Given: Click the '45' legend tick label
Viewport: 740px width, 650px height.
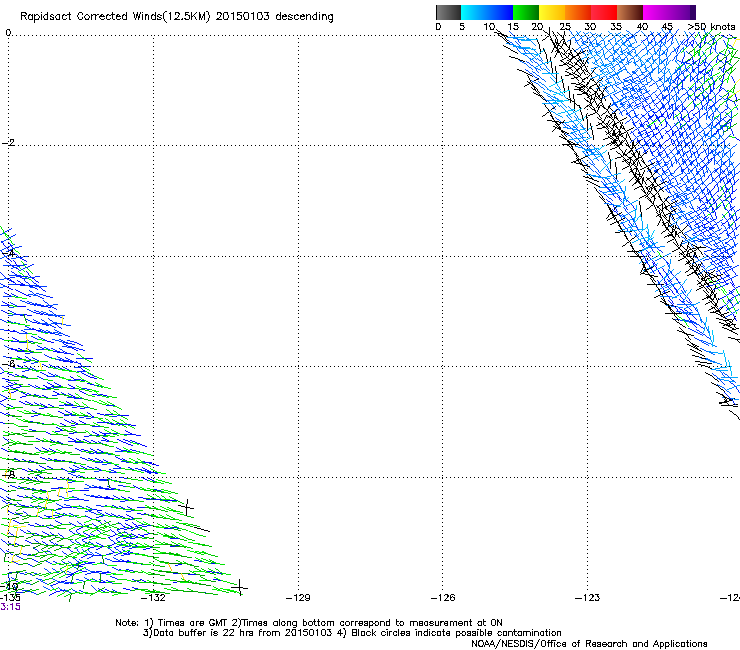Looking at the screenshot, I should [x=667, y=27].
